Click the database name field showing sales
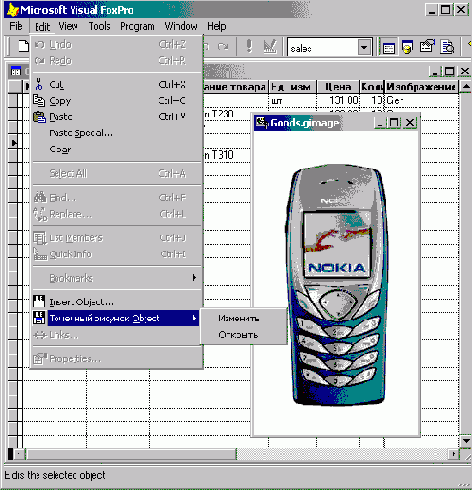The width and height of the screenshot is (472, 490). (322, 48)
